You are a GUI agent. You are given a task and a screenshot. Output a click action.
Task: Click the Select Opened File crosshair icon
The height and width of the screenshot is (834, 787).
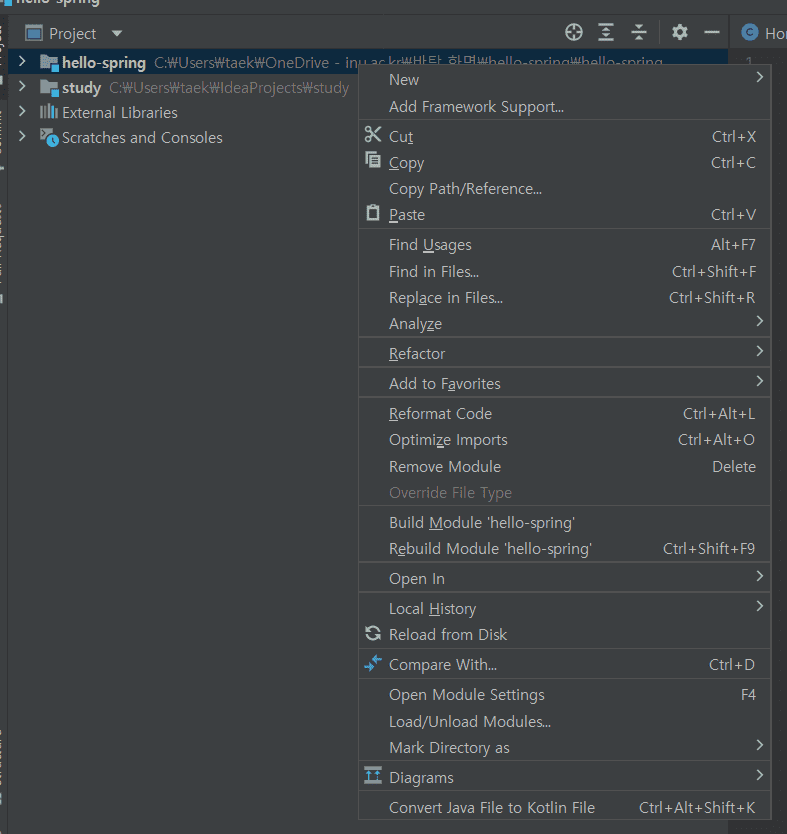pos(573,32)
